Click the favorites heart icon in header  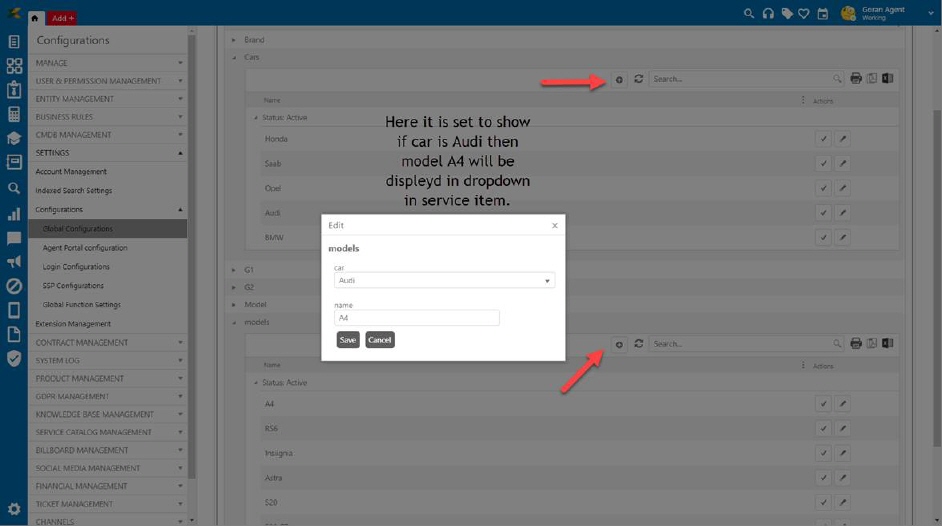tap(804, 13)
